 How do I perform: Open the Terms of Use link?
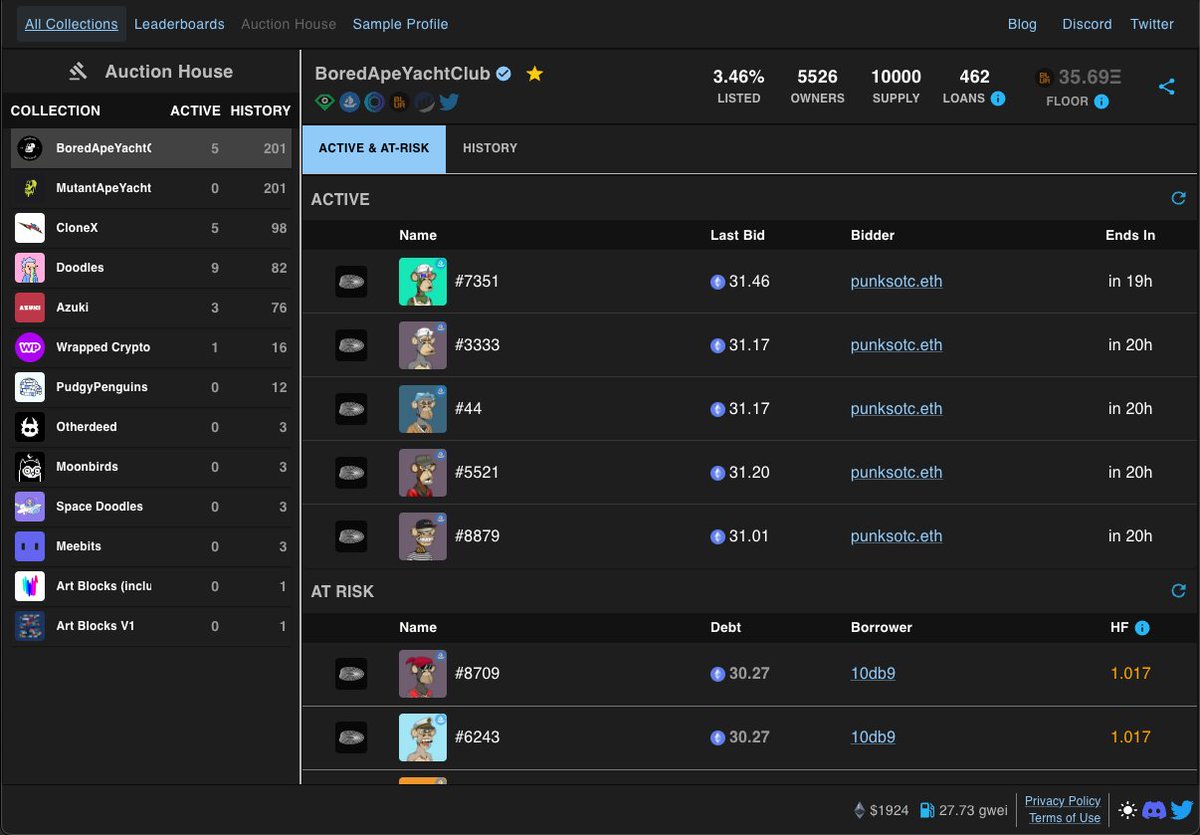pyautogui.click(x=1065, y=818)
